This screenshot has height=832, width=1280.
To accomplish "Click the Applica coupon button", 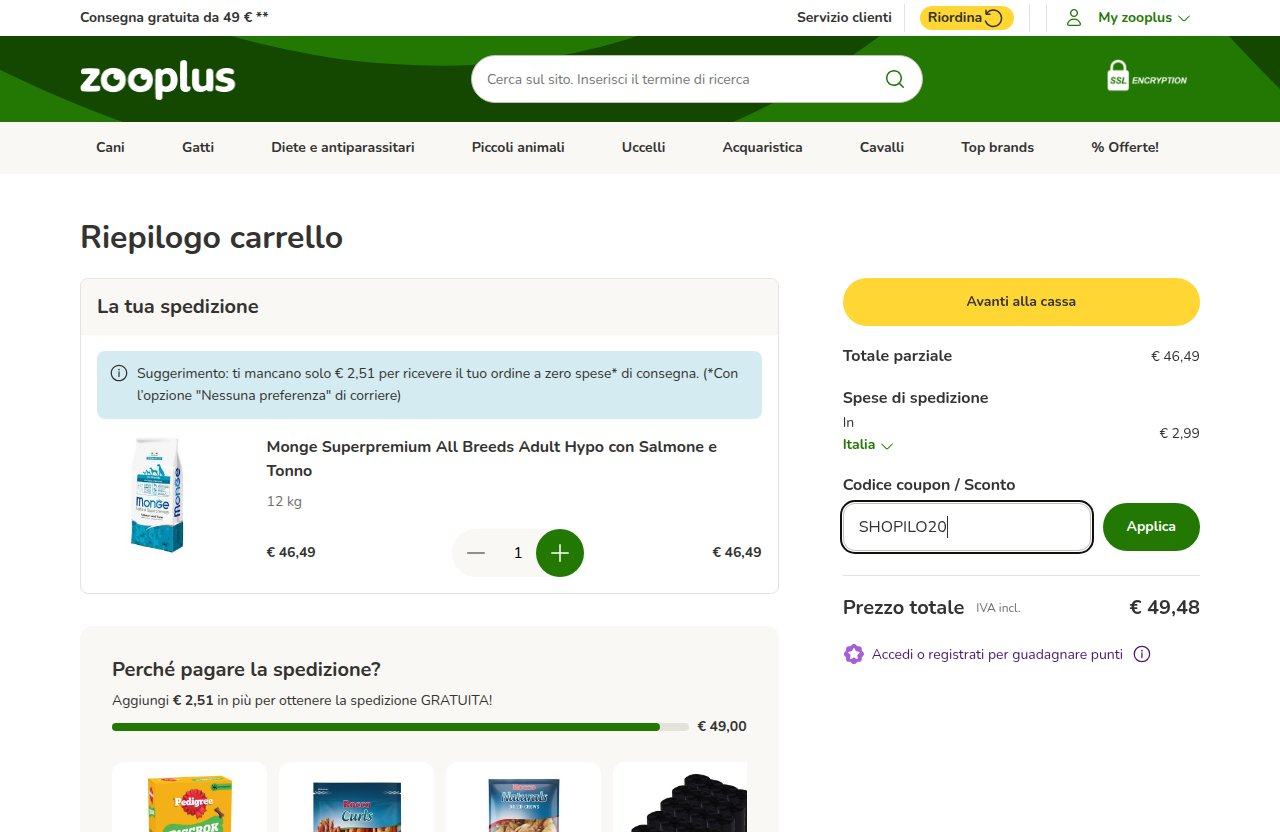I will [x=1151, y=527].
